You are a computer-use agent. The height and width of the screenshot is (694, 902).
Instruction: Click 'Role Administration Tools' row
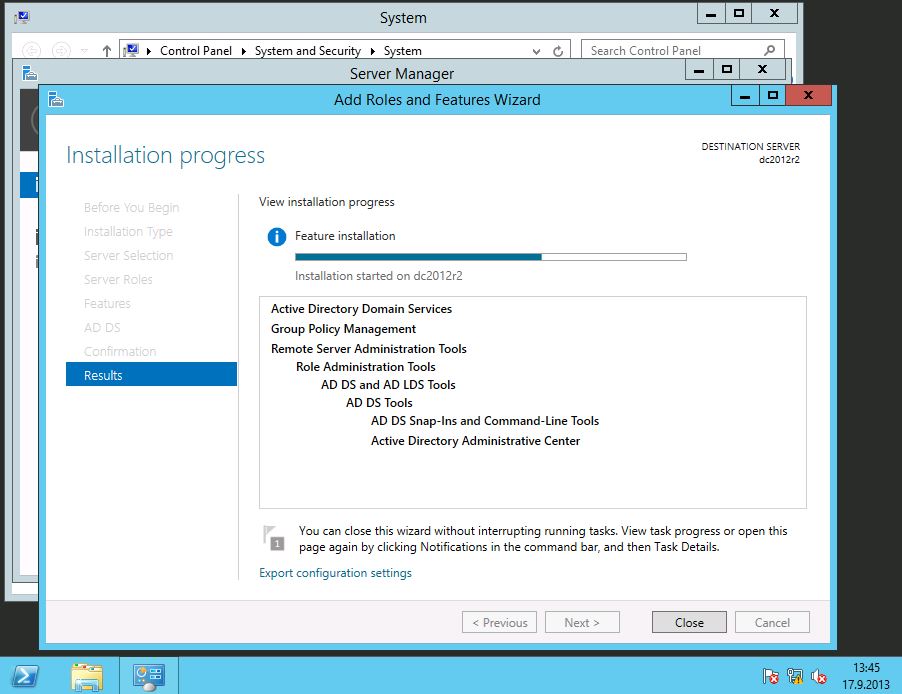tap(366, 367)
